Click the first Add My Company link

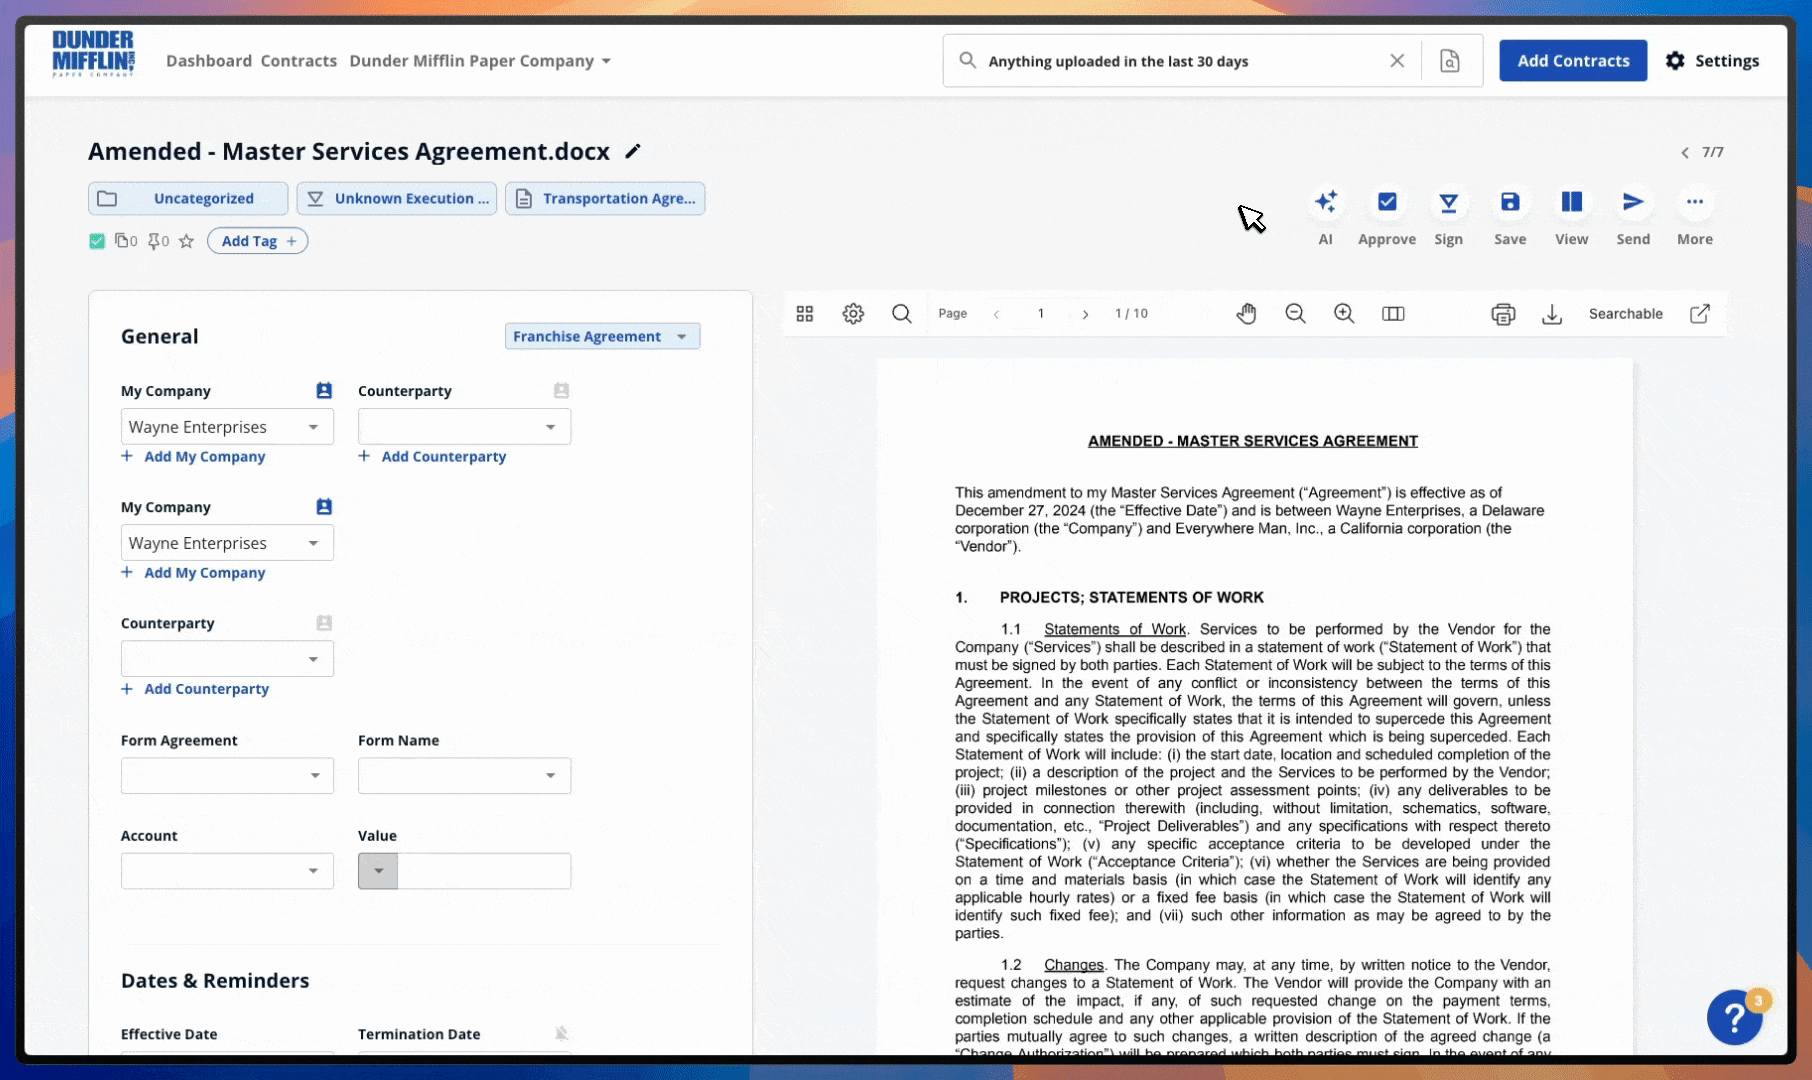[194, 456]
